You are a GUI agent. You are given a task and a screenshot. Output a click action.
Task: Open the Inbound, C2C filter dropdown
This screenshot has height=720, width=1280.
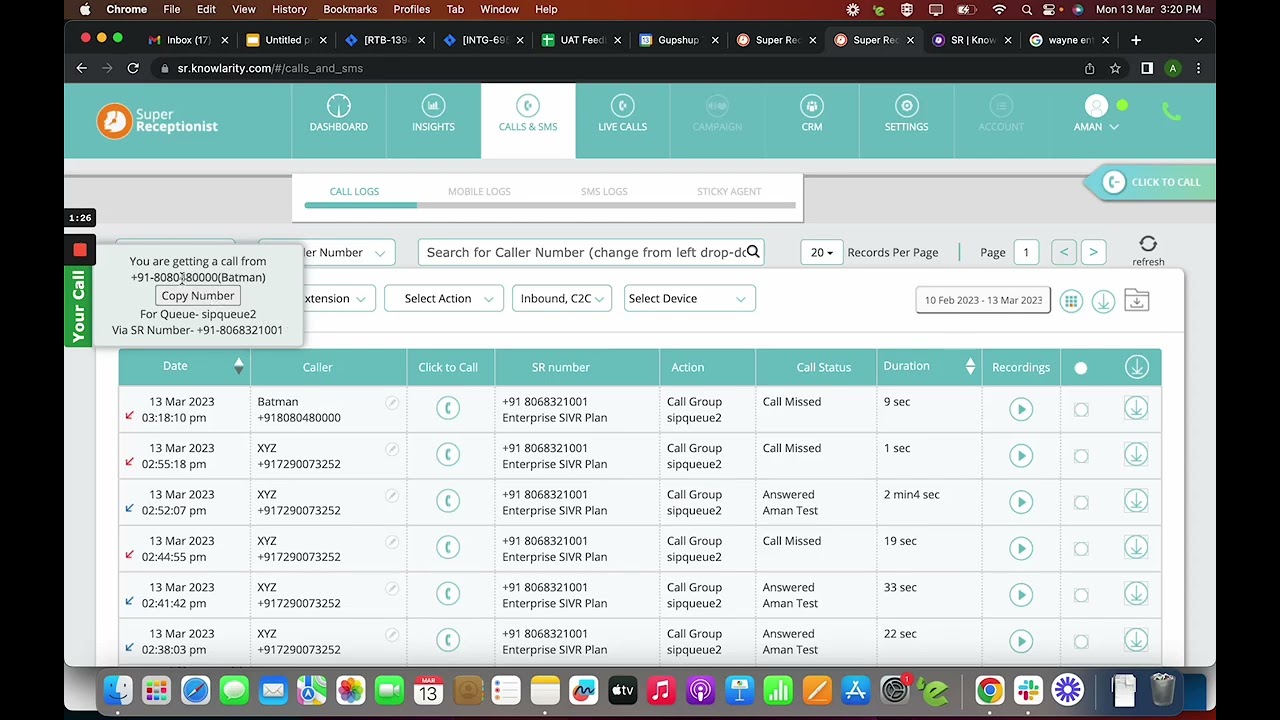(561, 298)
